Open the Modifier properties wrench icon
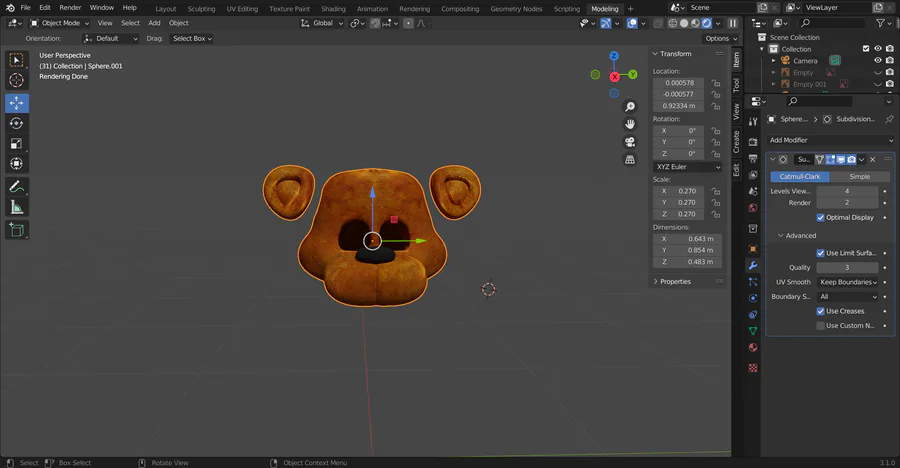 point(753,265)
